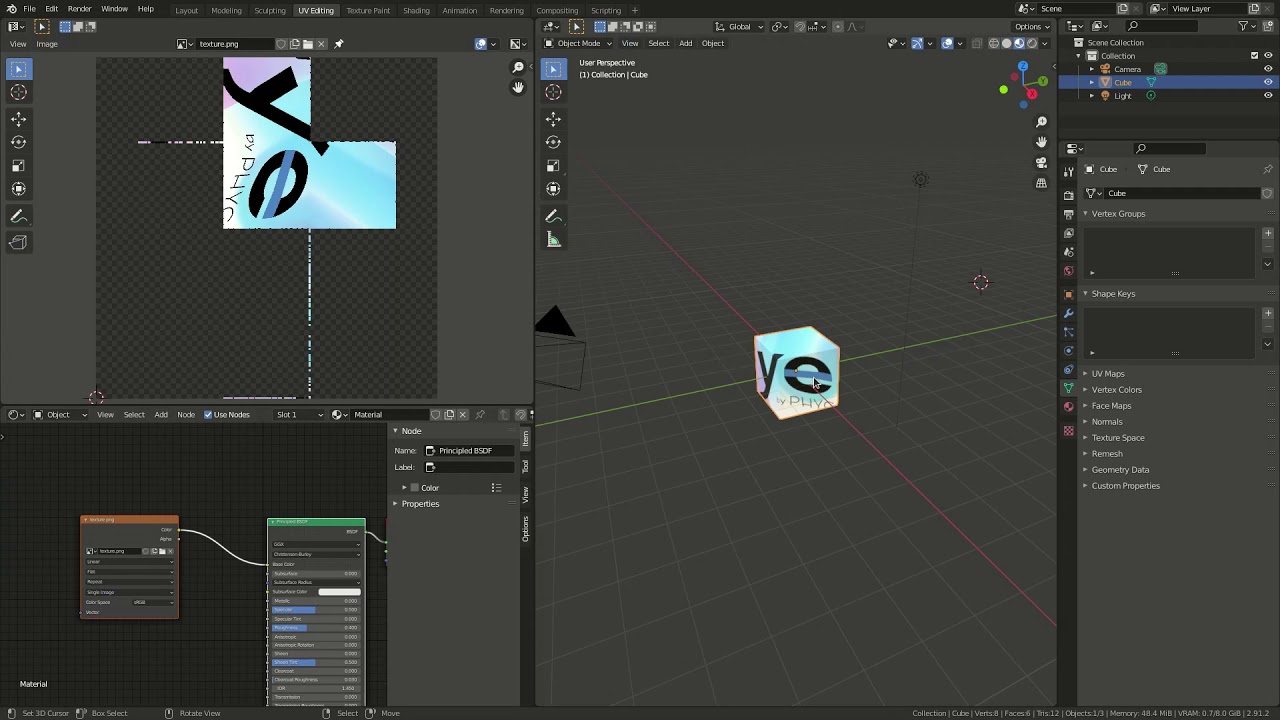Select the Move tool in UV editor

click(18, 118)
